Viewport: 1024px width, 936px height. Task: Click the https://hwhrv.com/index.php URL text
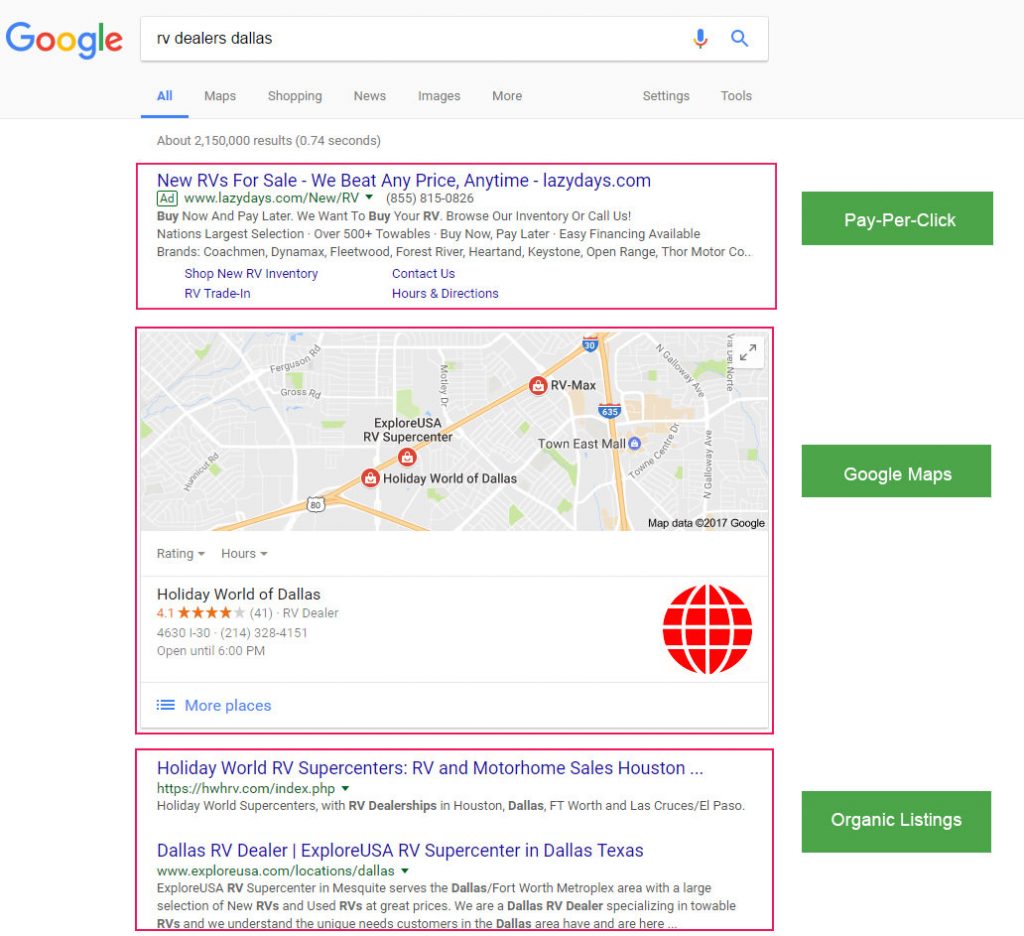pos(246,788)
